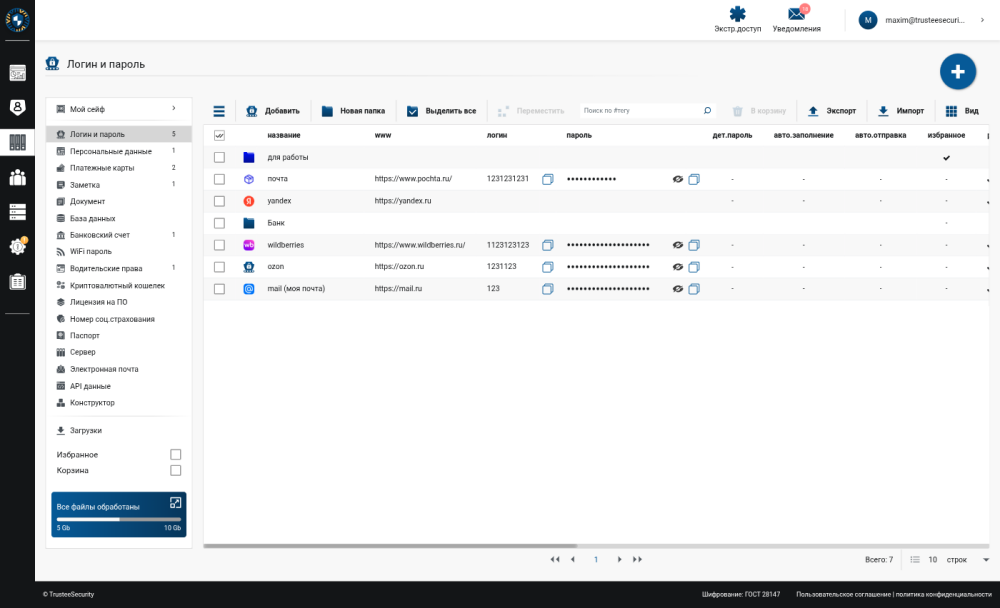Open the emergency access icon (Экстр.доступ)
This screenshot has height=608, width=1000.
[x=737, y=15]
